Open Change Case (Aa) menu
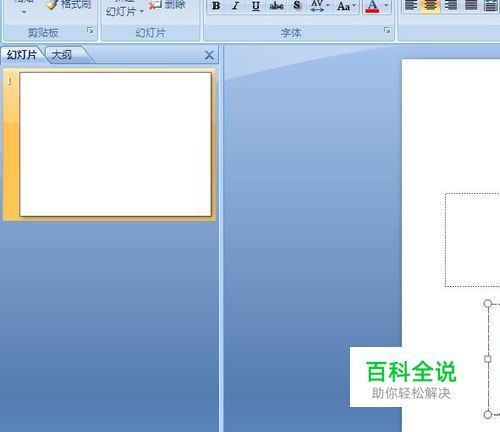The width and height of the screenshot is (500, 432). pos(346,6)
